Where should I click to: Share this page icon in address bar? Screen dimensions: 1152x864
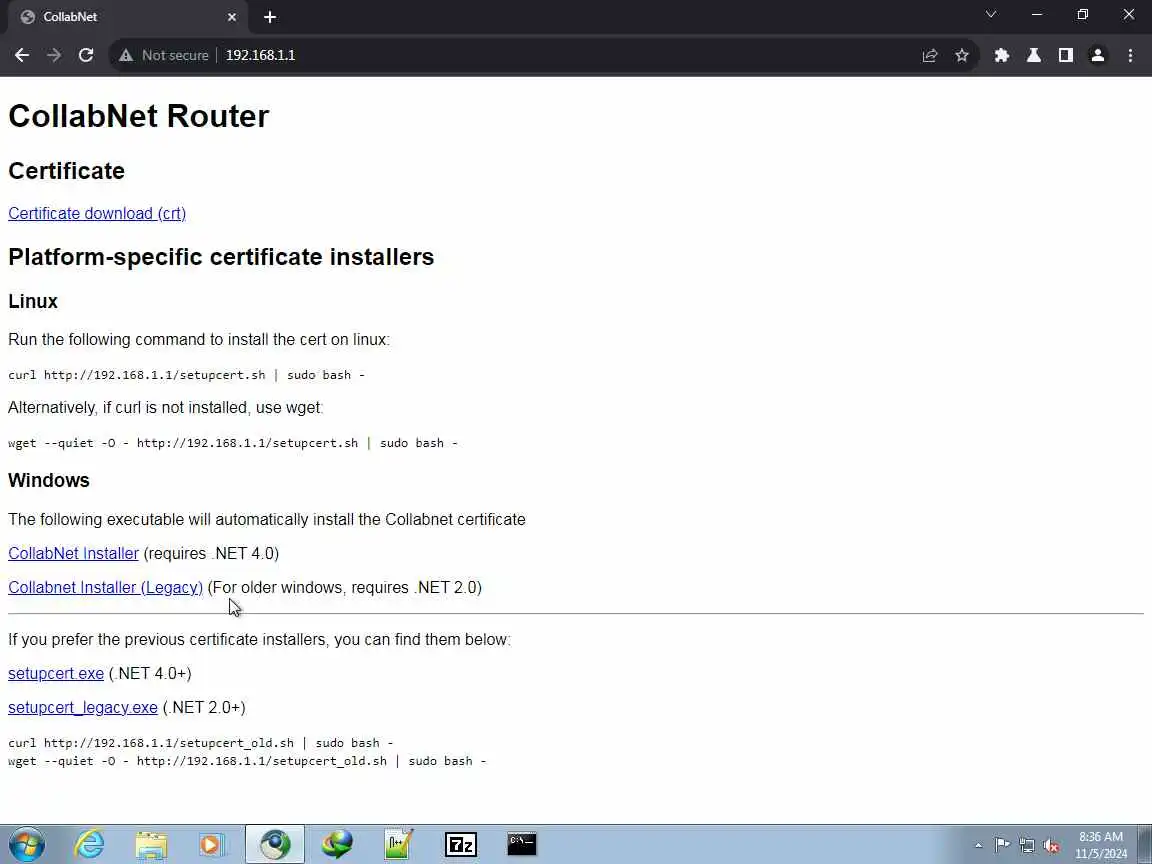pyautogui.click(x=929, y=55)
